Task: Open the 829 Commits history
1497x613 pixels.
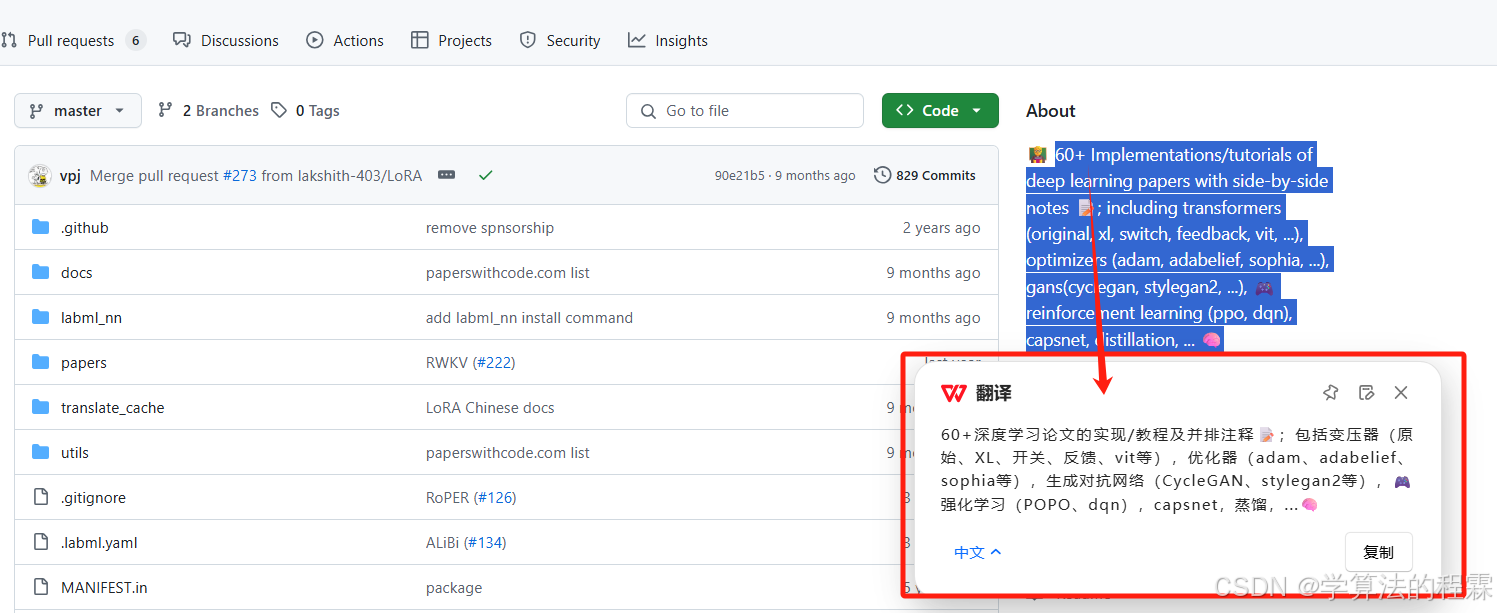Action: coord(925,175)
